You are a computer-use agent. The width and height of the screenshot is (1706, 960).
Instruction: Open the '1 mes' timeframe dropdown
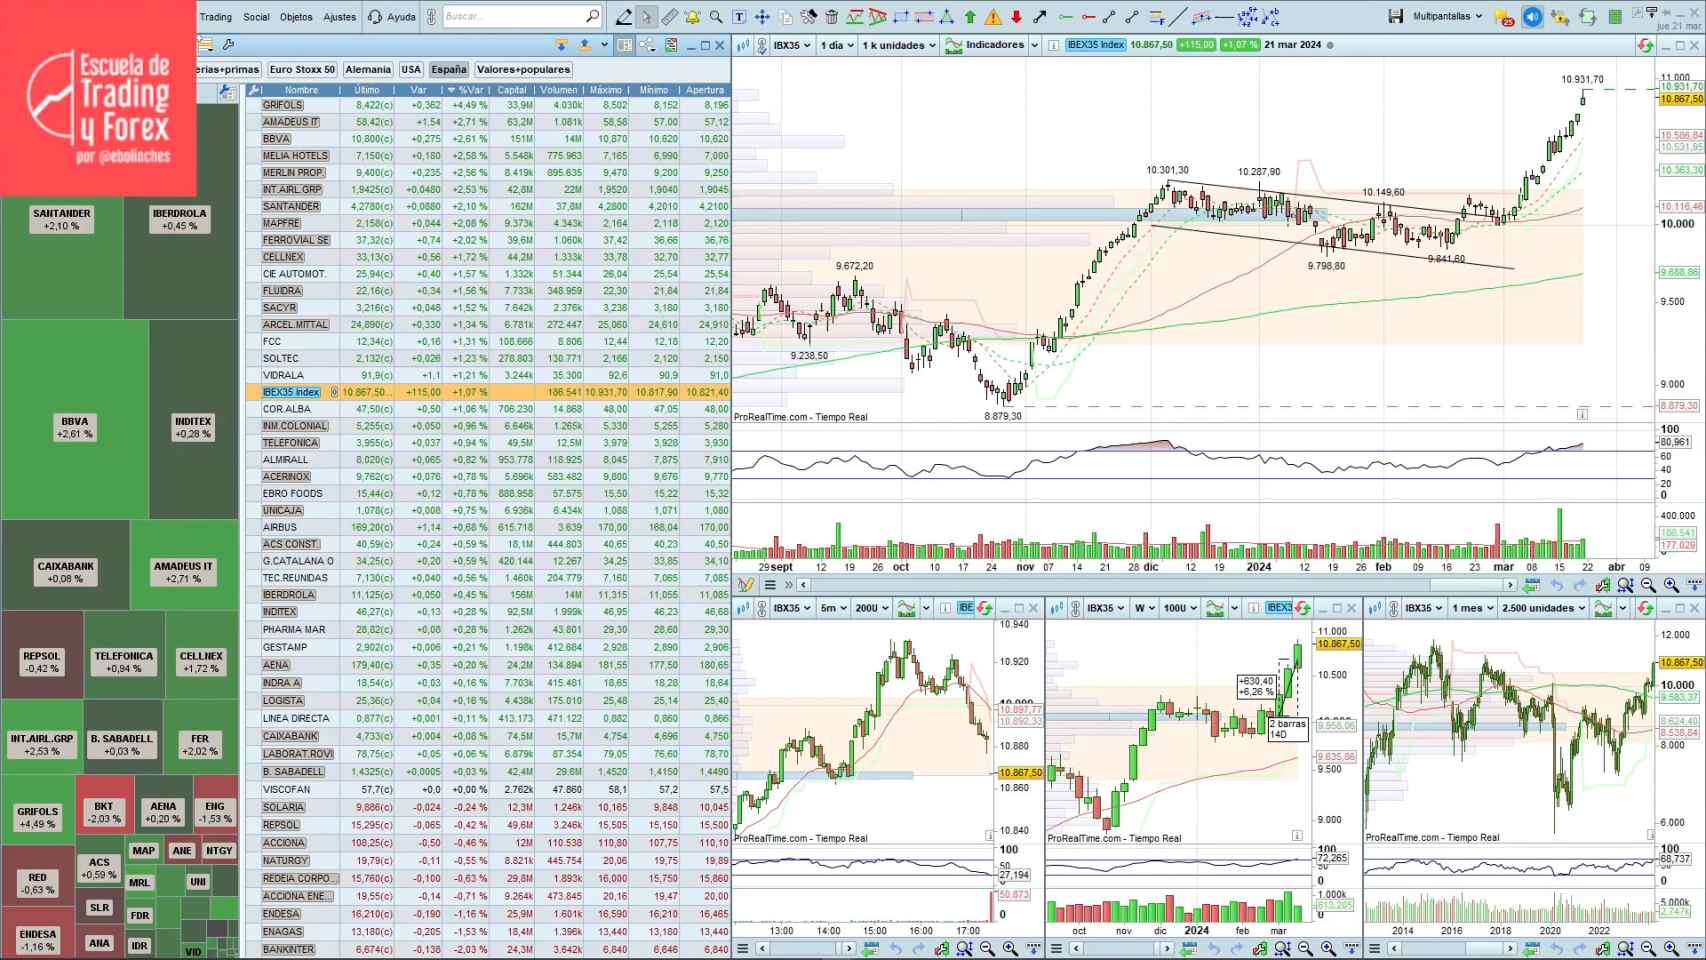(1474, 608)
